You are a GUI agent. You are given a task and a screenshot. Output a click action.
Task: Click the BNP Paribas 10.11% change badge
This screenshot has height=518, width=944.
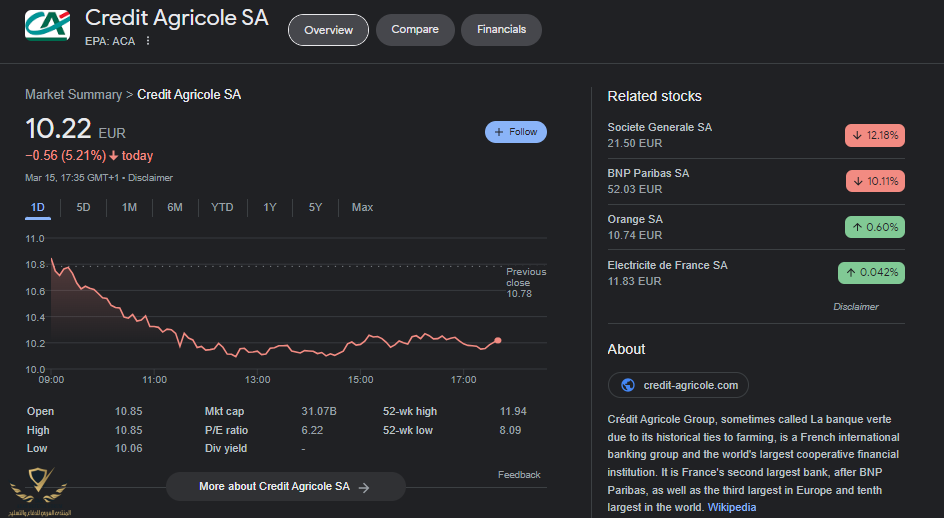tap(875, 181)
